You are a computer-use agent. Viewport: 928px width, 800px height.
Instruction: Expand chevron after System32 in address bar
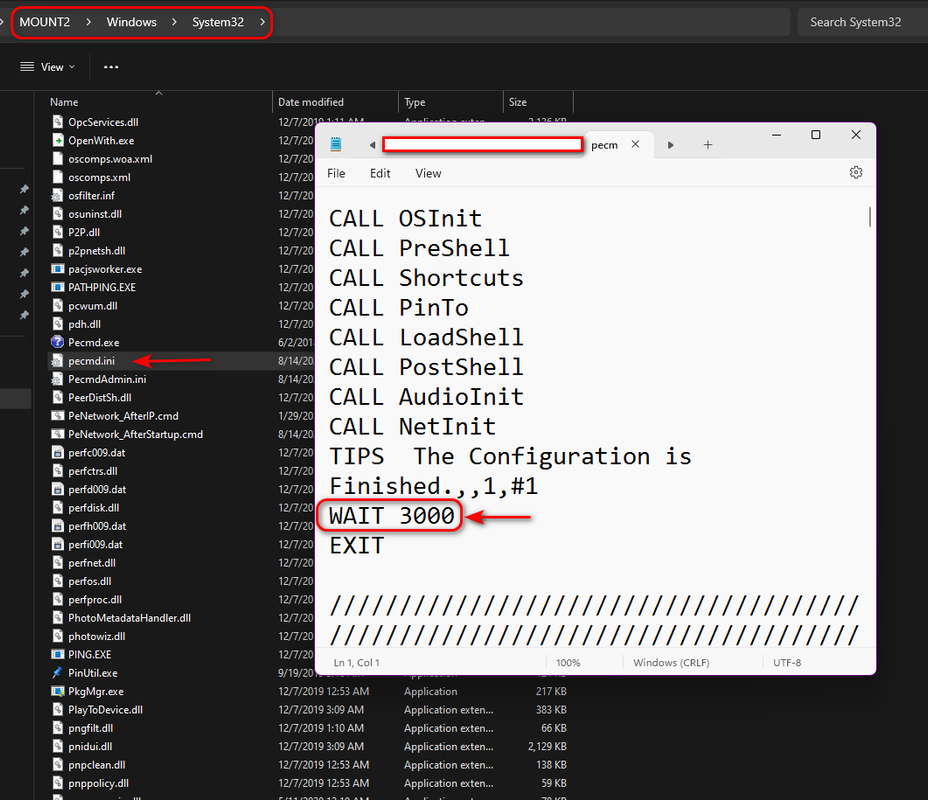(x=262, y=22)
